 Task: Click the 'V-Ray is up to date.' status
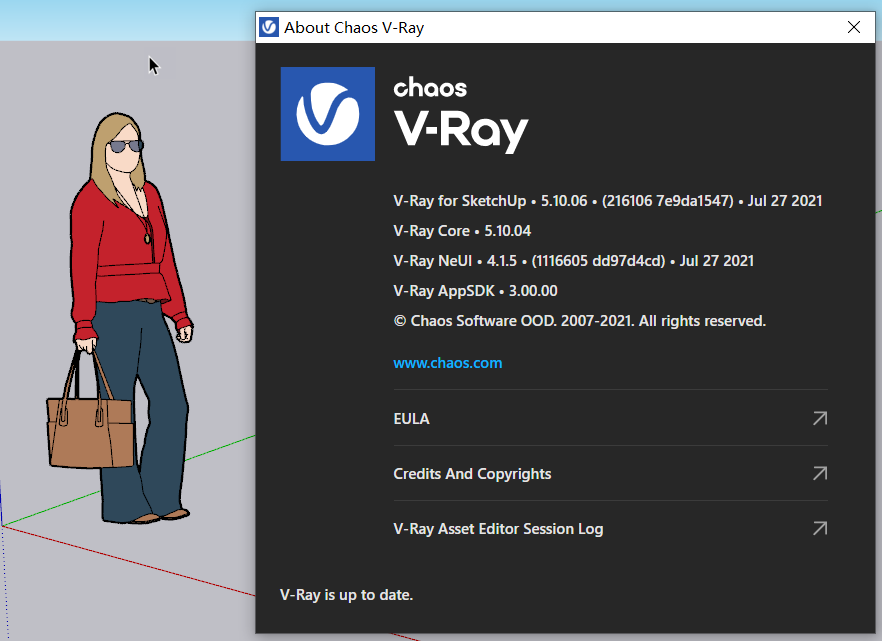[x=346, y=595]
